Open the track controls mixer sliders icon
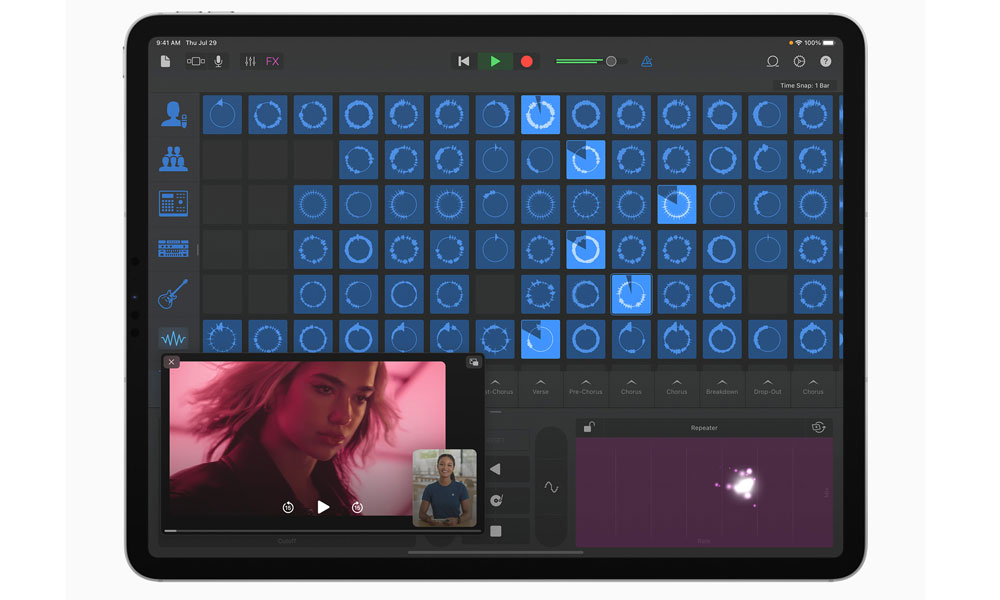Viewport: 1000px width, 600px height. (250, 61)
